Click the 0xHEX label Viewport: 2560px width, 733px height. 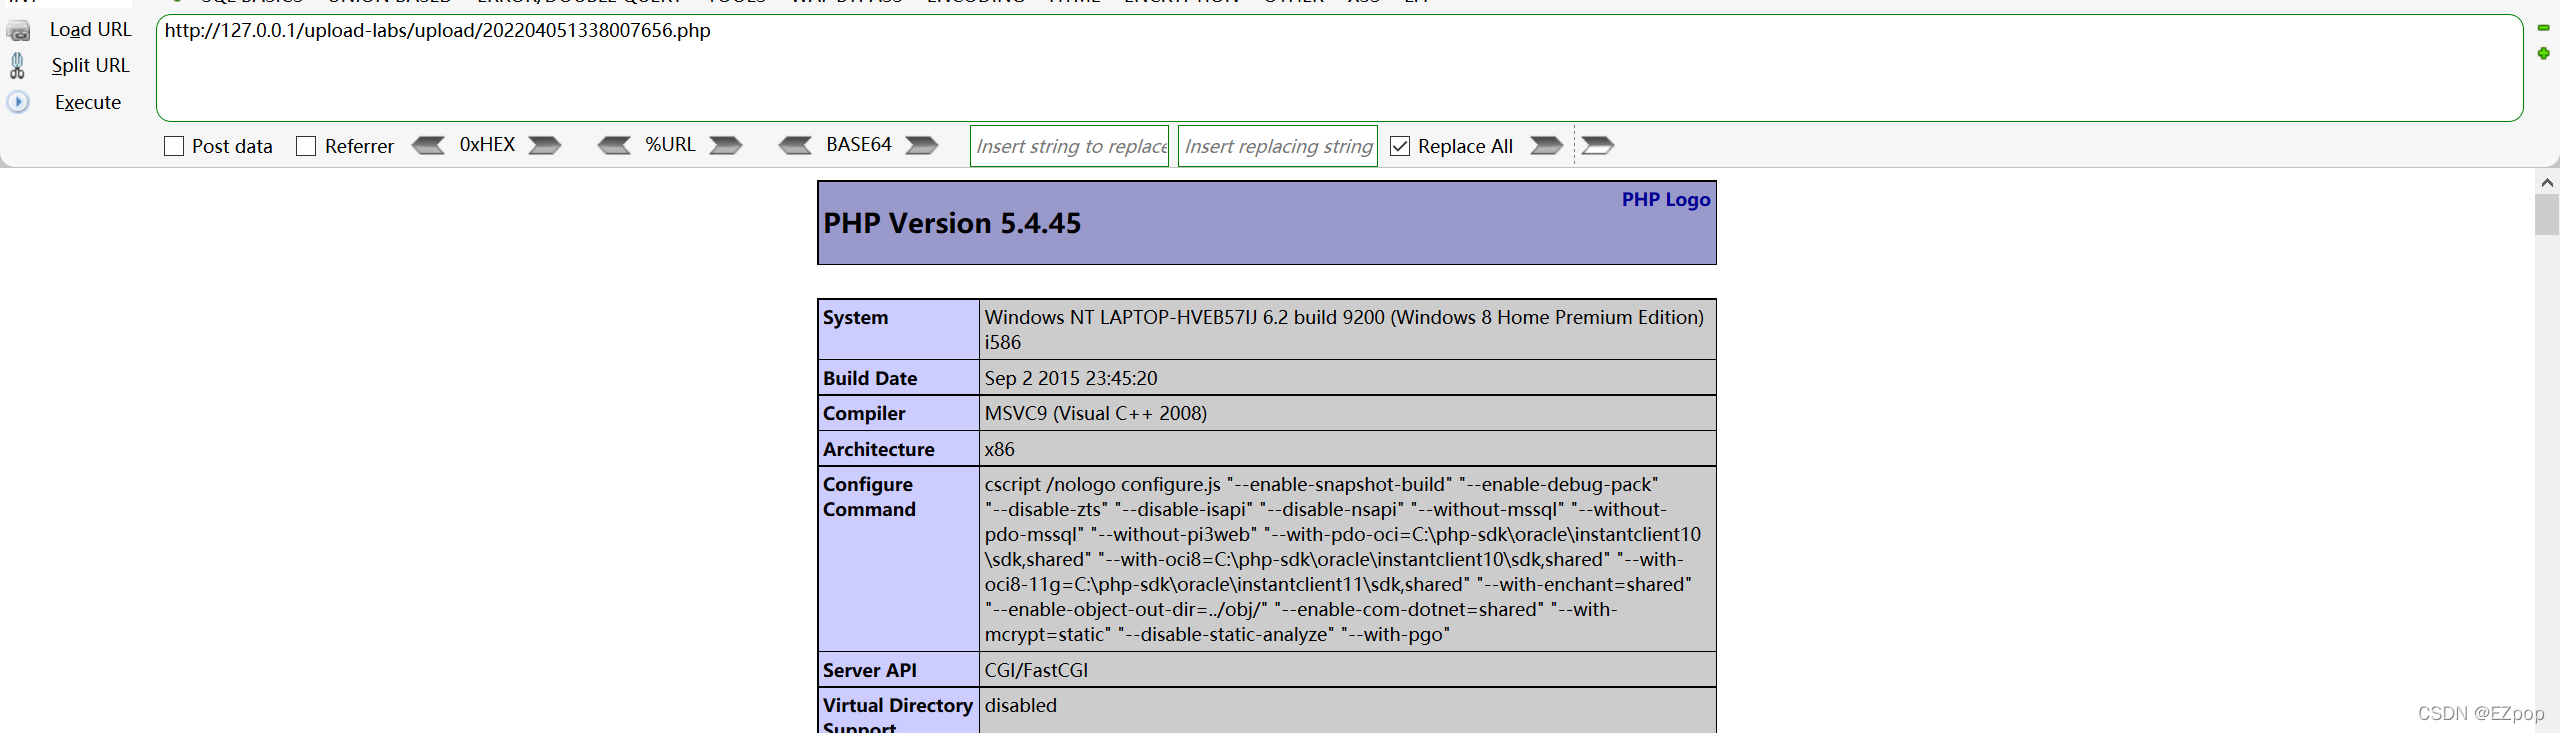tap(487, 145)
